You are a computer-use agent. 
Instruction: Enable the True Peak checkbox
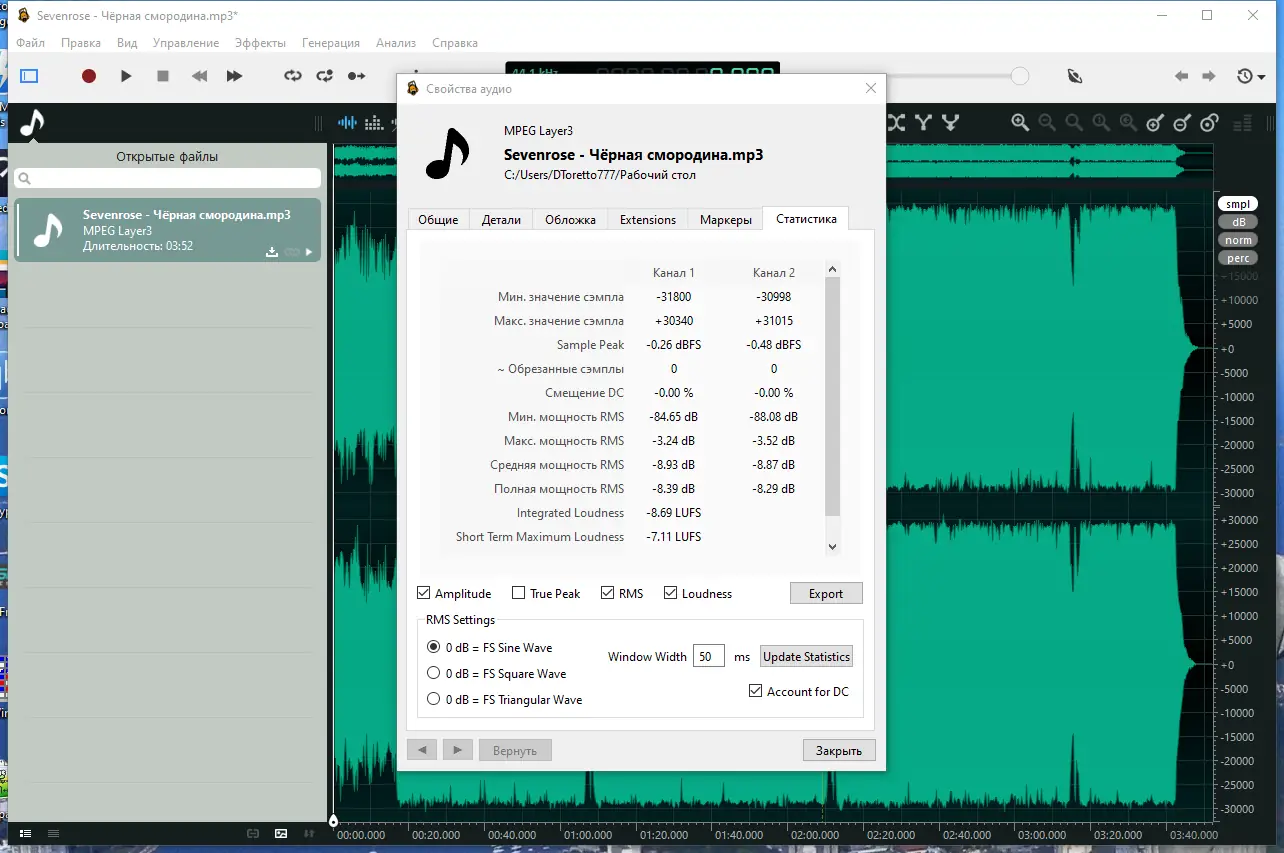[x=518, y=594]
